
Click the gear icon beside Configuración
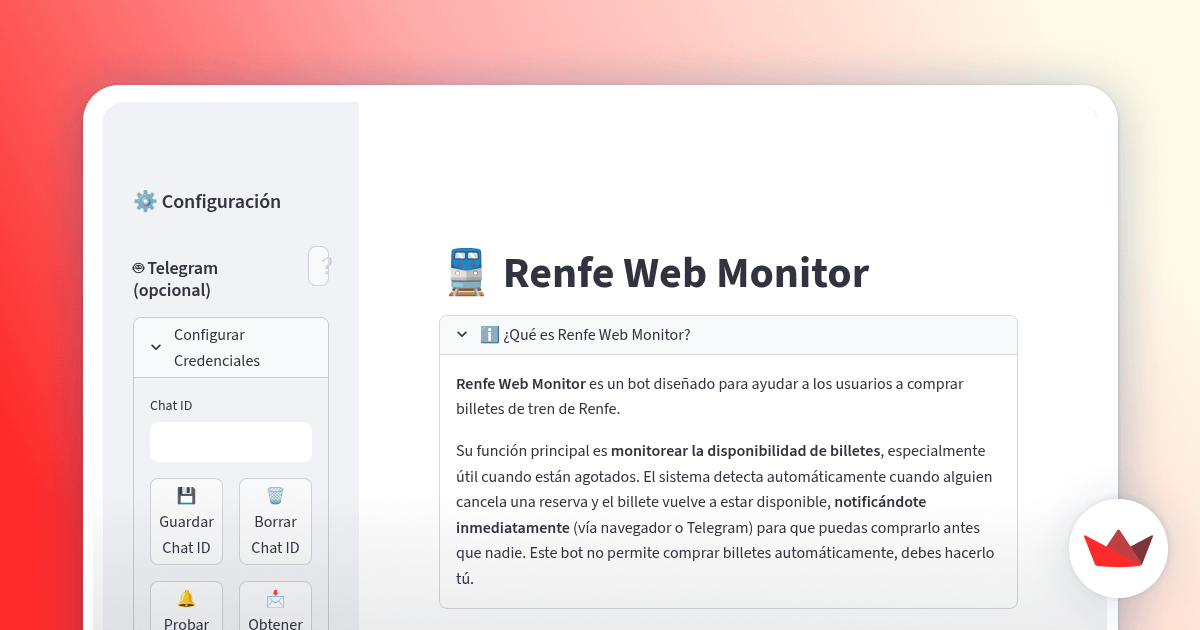144,200
